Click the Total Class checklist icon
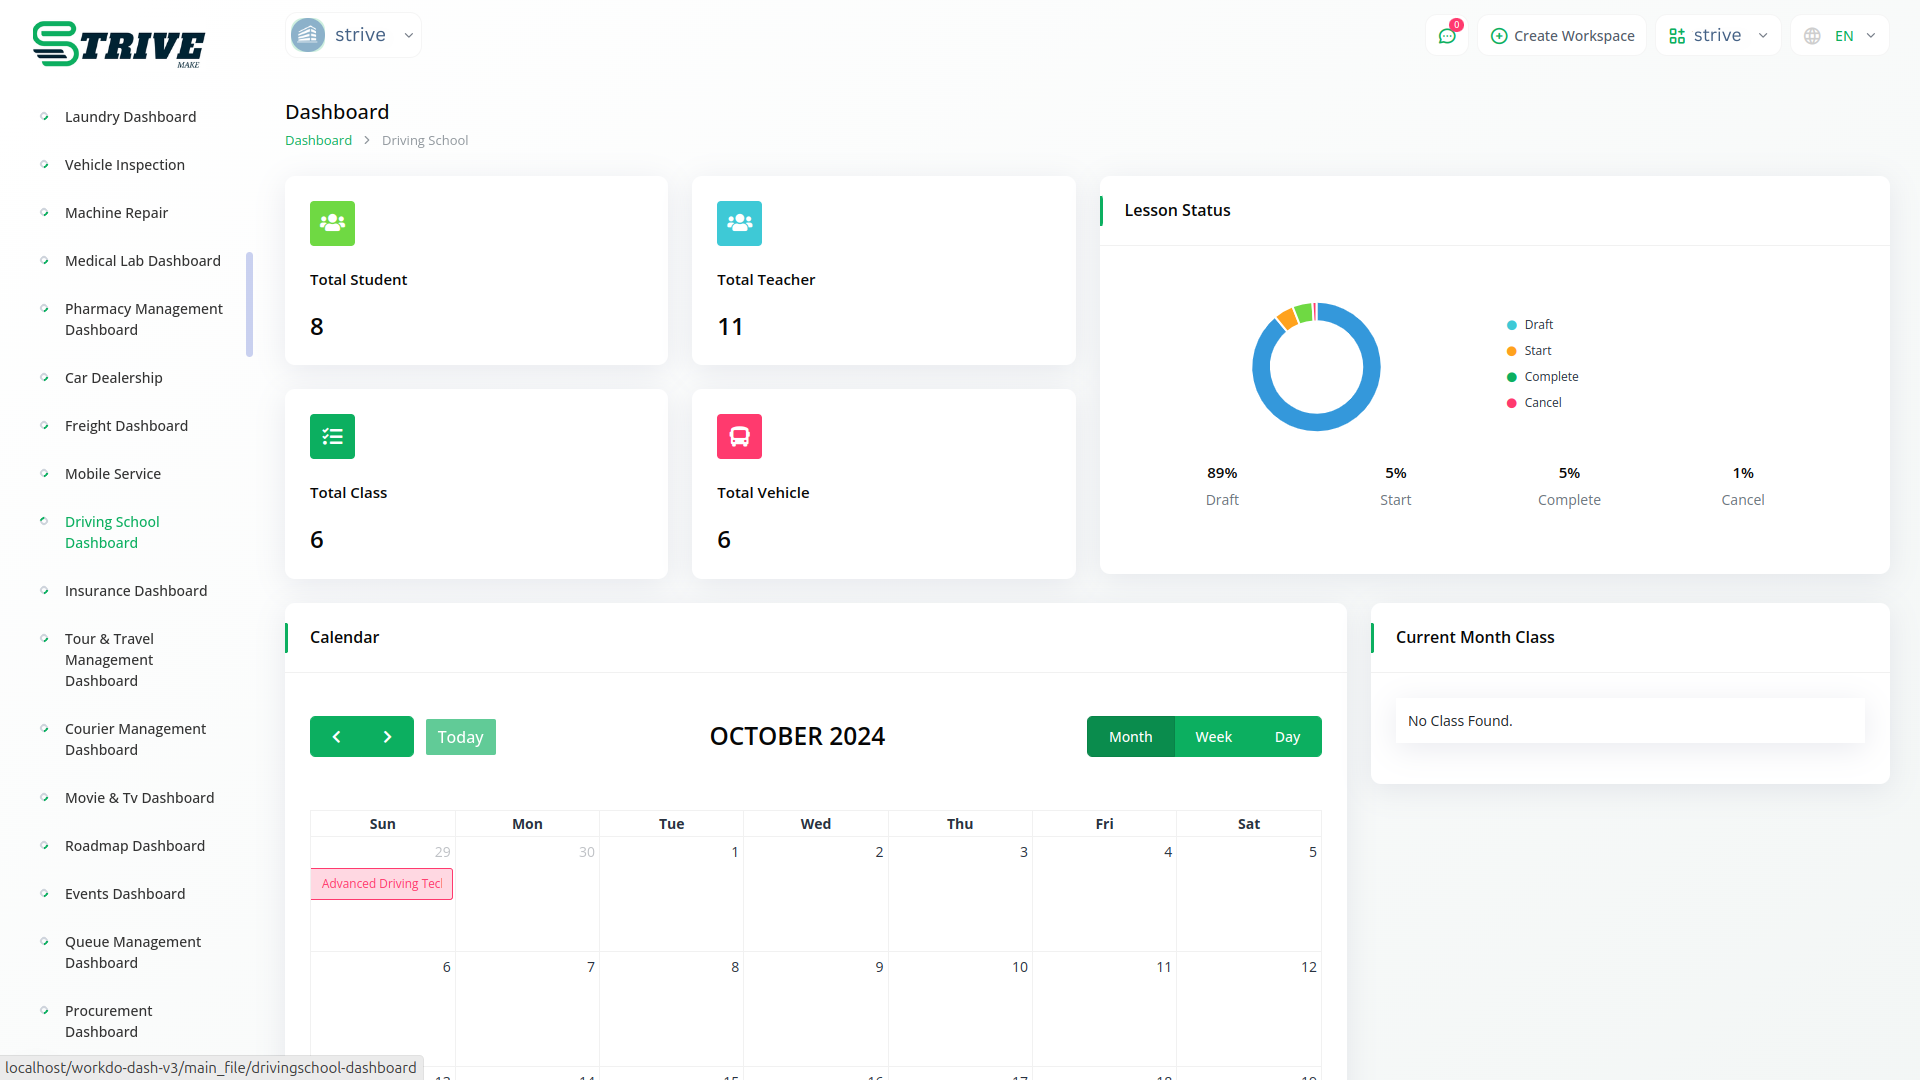Screen dimensions: 1920x1080 (x=332, y=436)
